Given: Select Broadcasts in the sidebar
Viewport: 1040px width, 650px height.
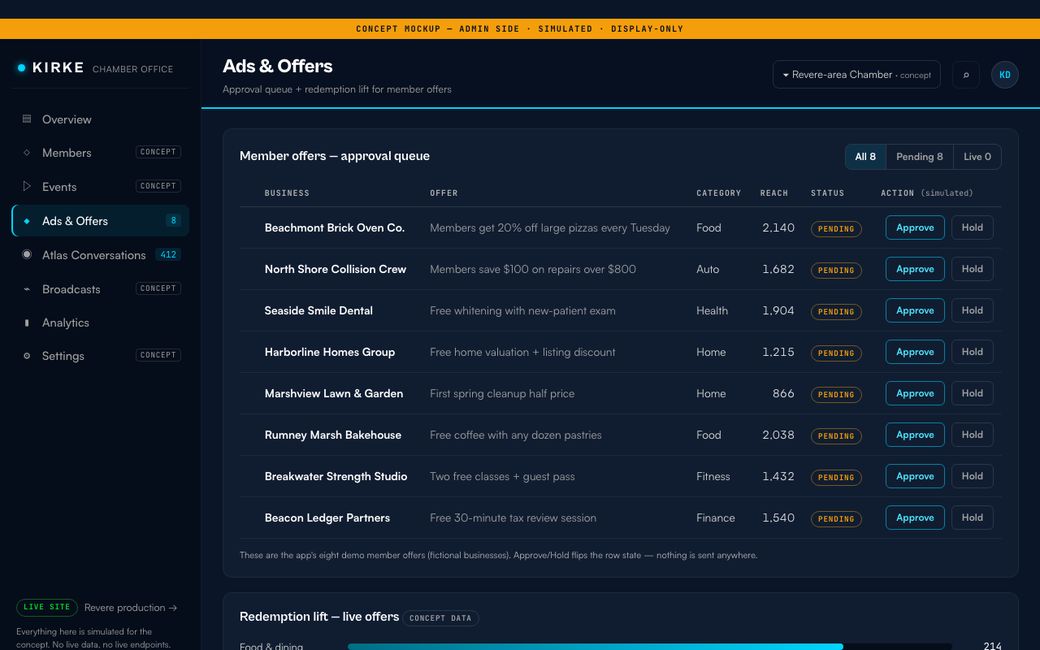Looking at the screenshot, I should (99, 289).
